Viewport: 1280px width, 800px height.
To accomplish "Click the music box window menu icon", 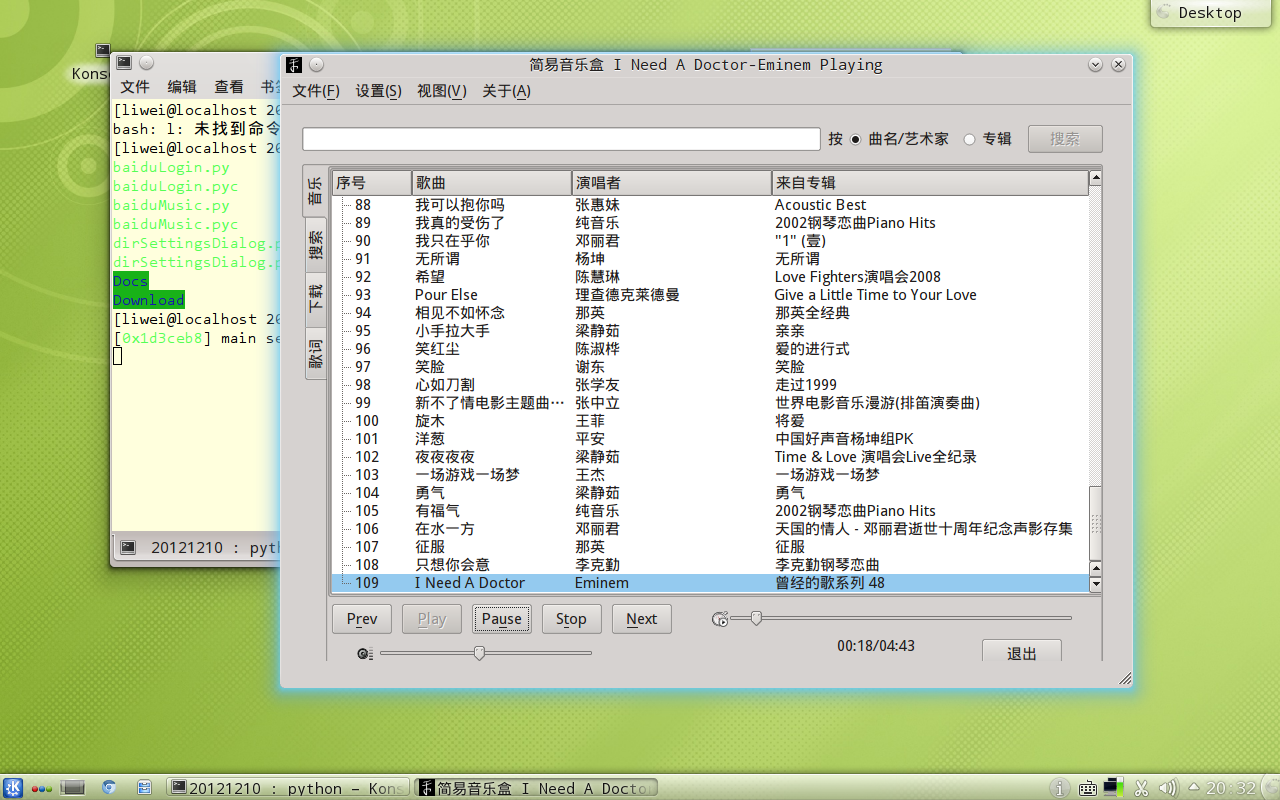I will (294, 65).
